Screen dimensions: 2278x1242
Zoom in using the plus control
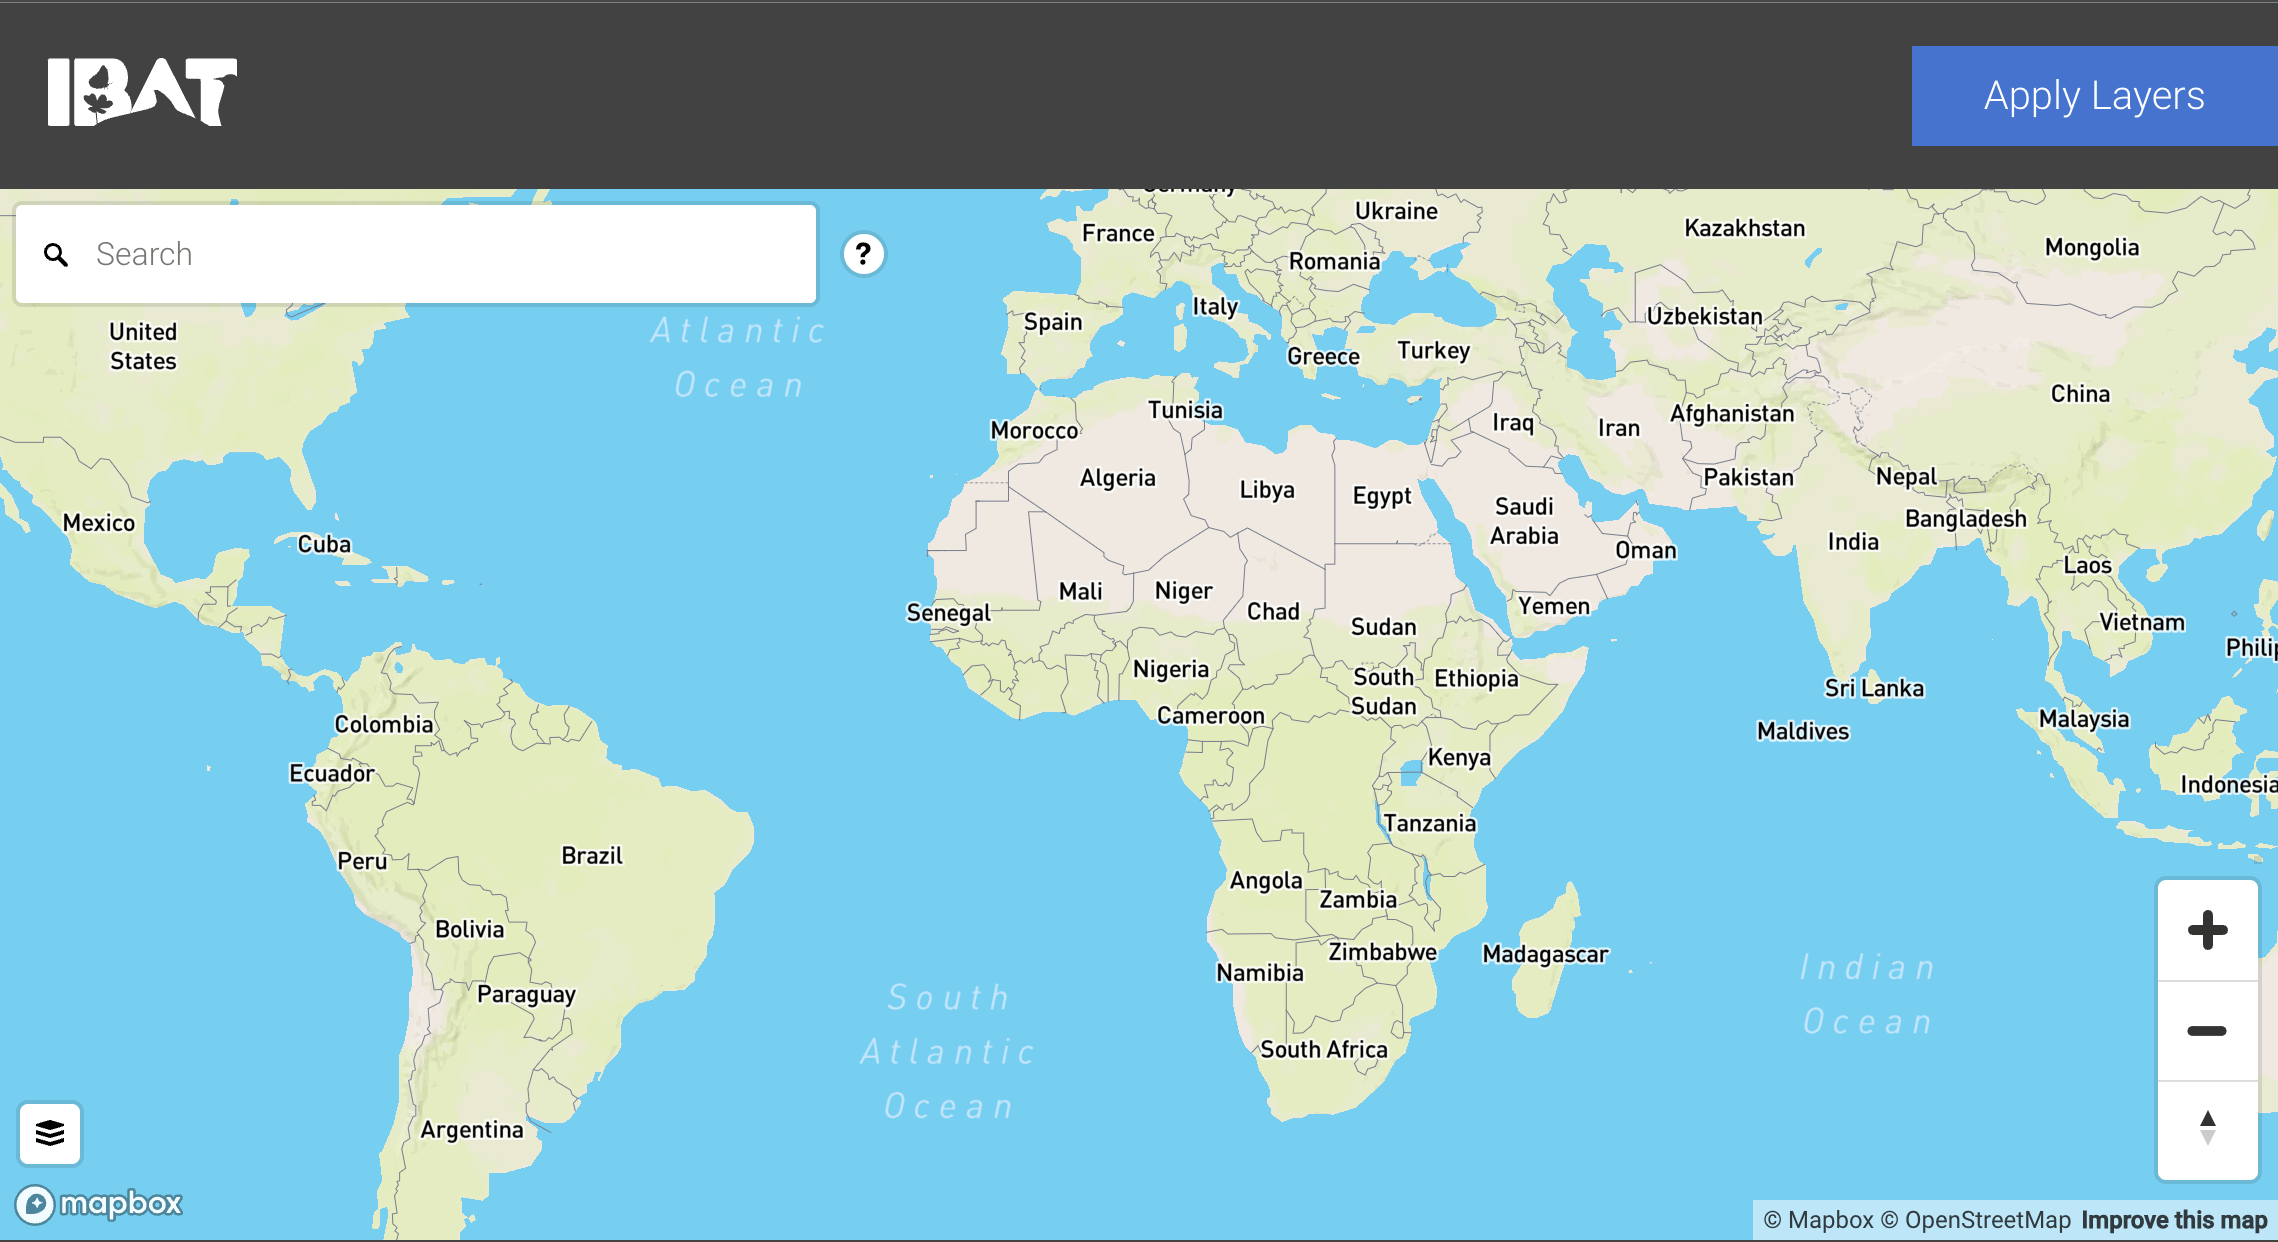coord(2206,930)
